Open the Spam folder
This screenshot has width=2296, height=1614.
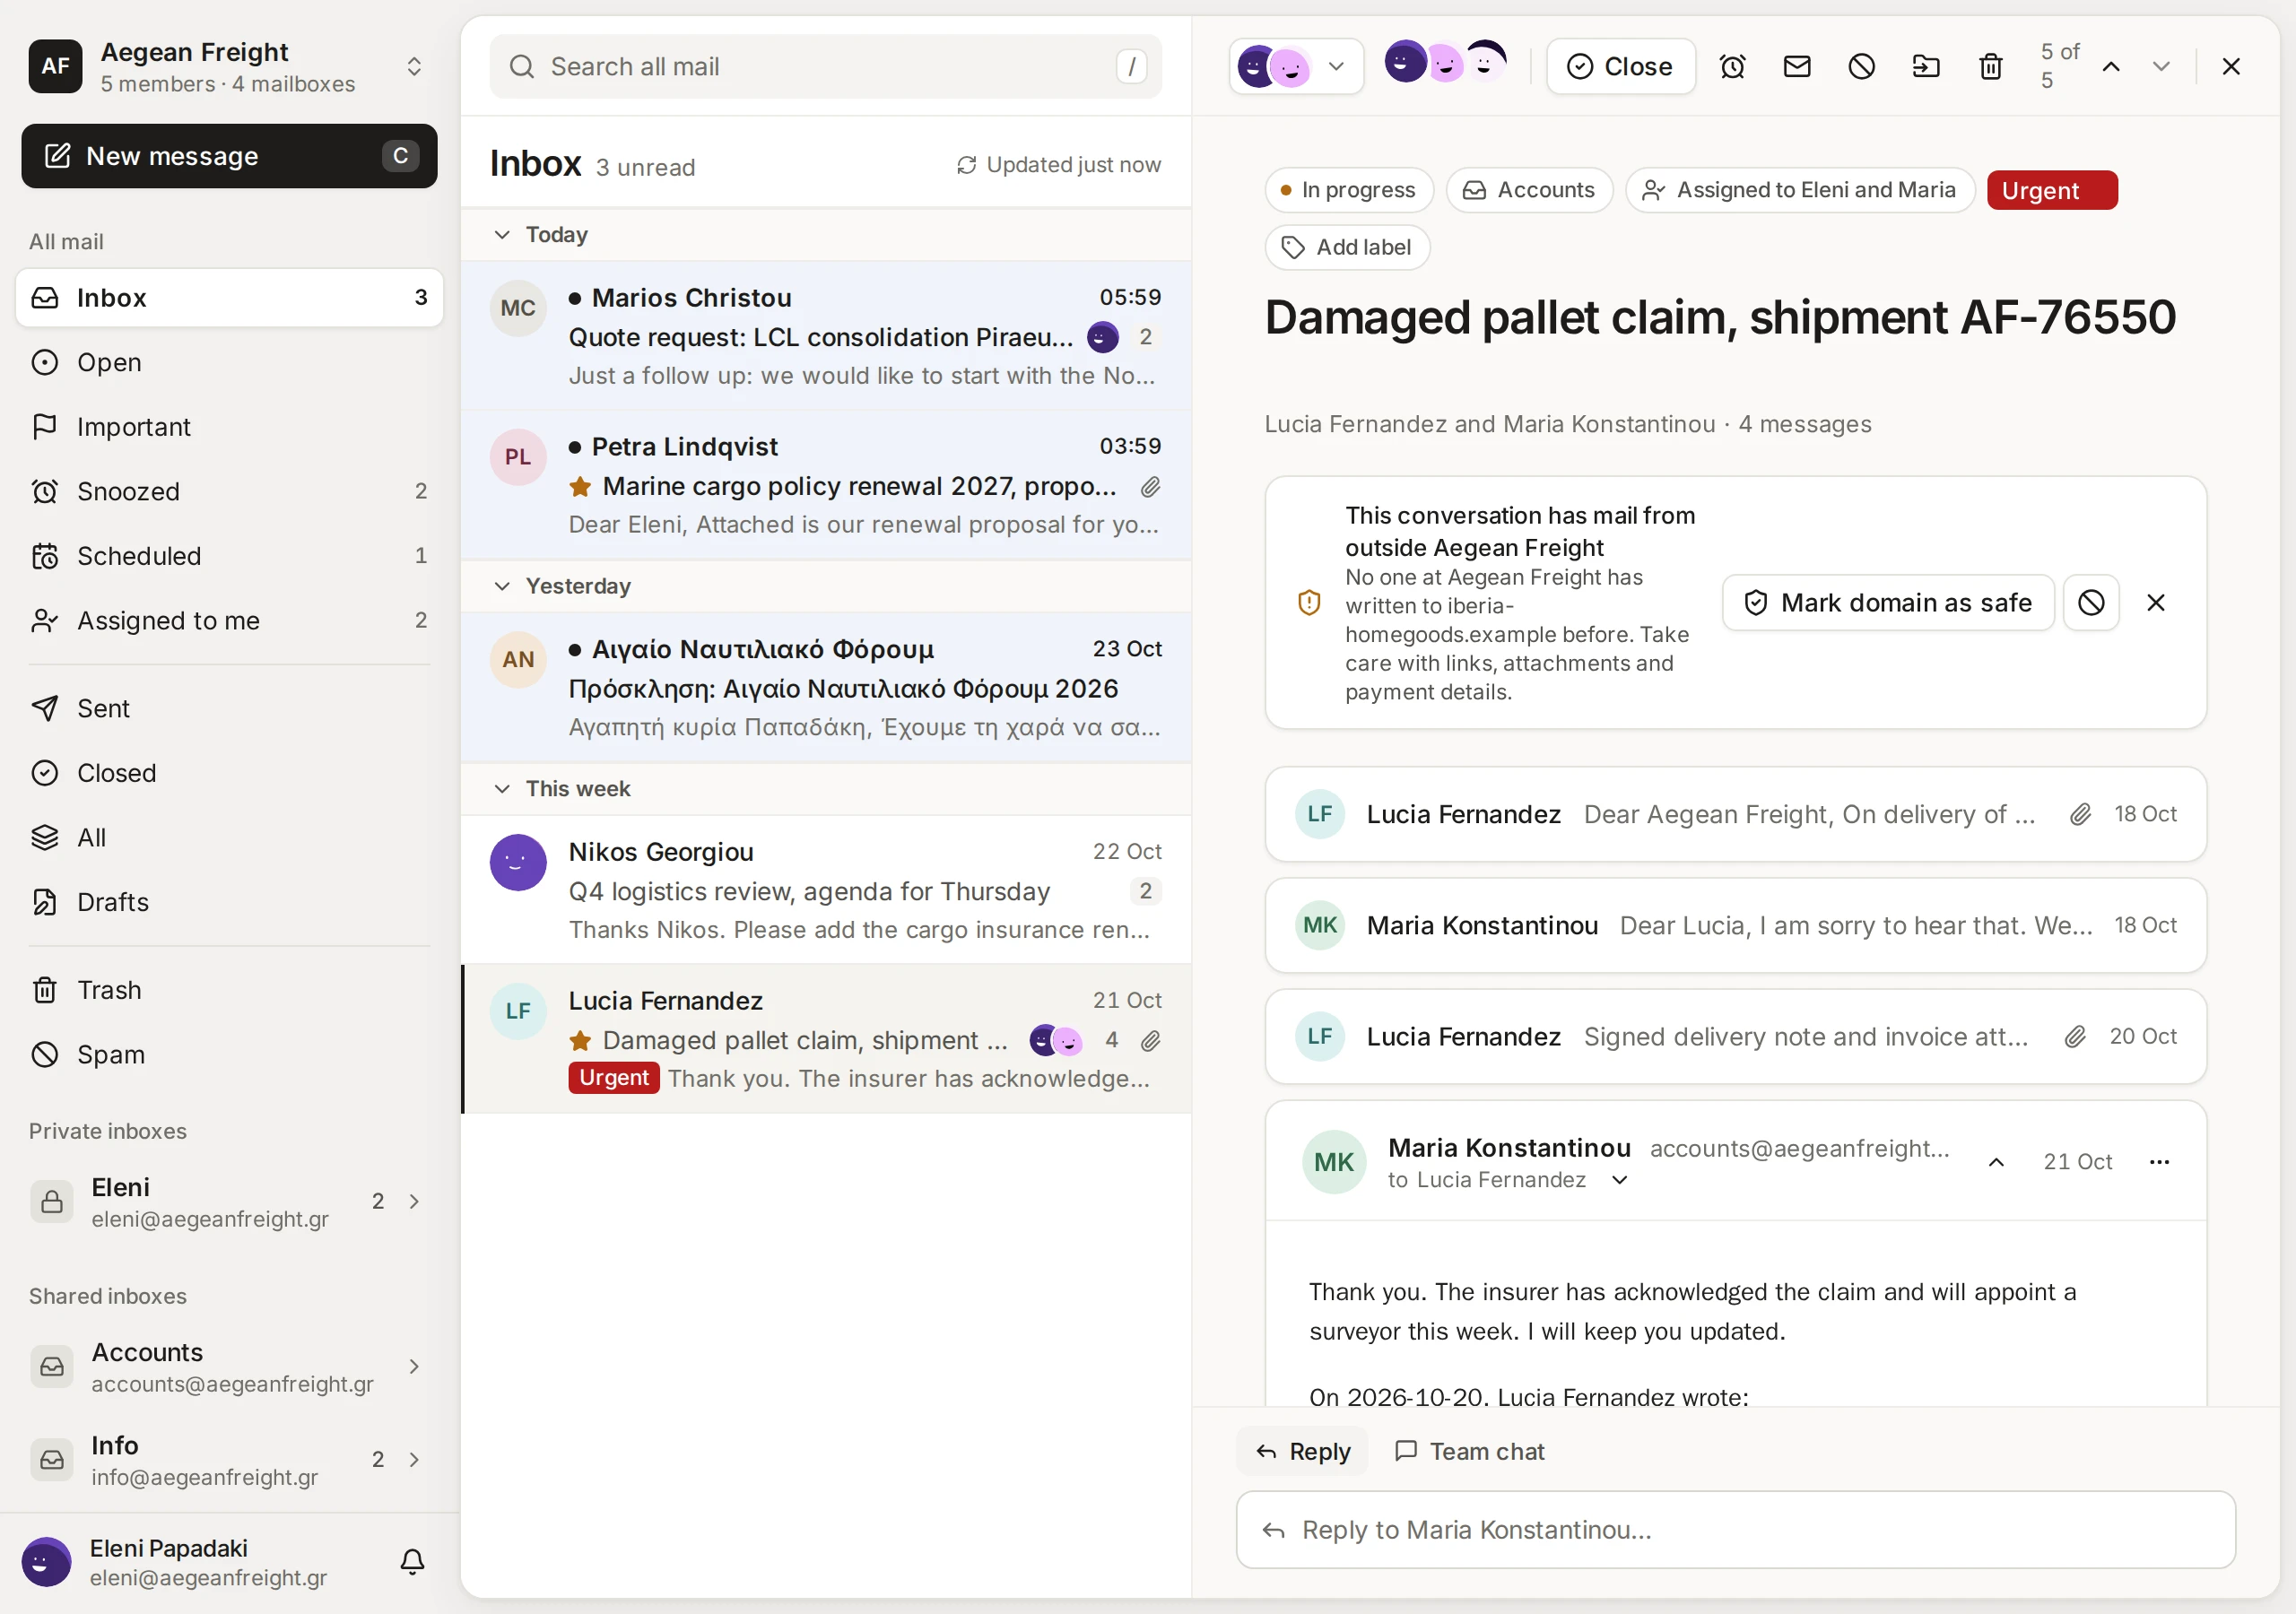[x=229, y=1054]
